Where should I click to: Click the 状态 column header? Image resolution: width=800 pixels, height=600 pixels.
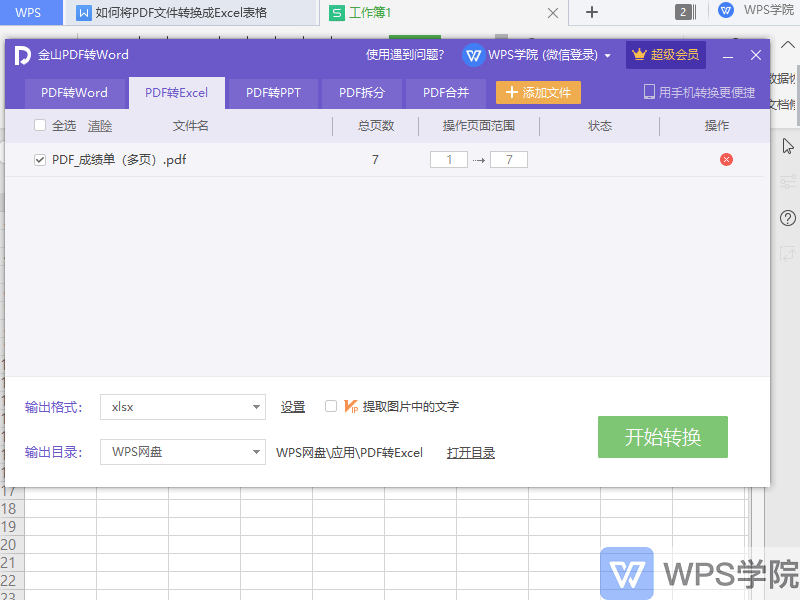point(599,126)
